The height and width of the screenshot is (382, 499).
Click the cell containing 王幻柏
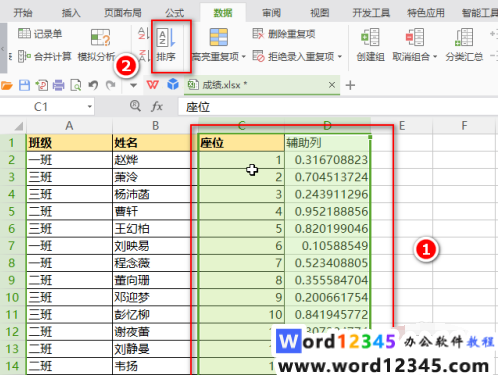155,229
